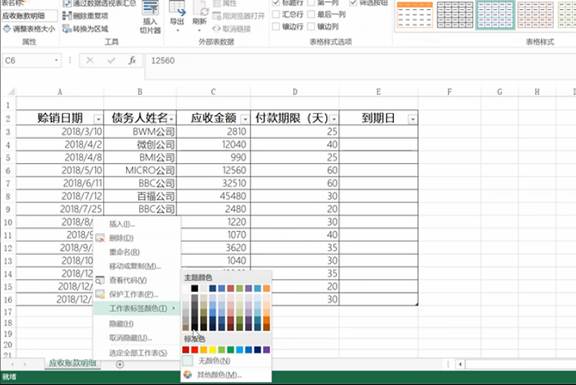The width and height of the screenshot is (576, 385).
Task: Click the table name input field
Action: tap(29, 16)
